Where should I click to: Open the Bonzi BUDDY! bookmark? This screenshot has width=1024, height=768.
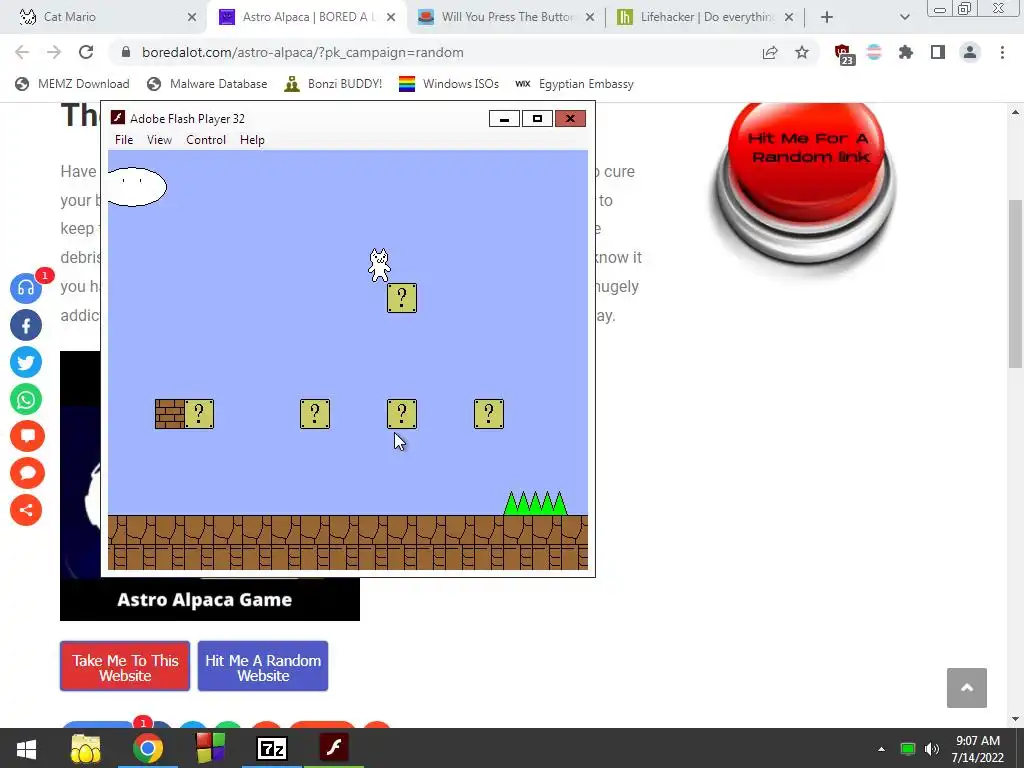pos(333,84)
